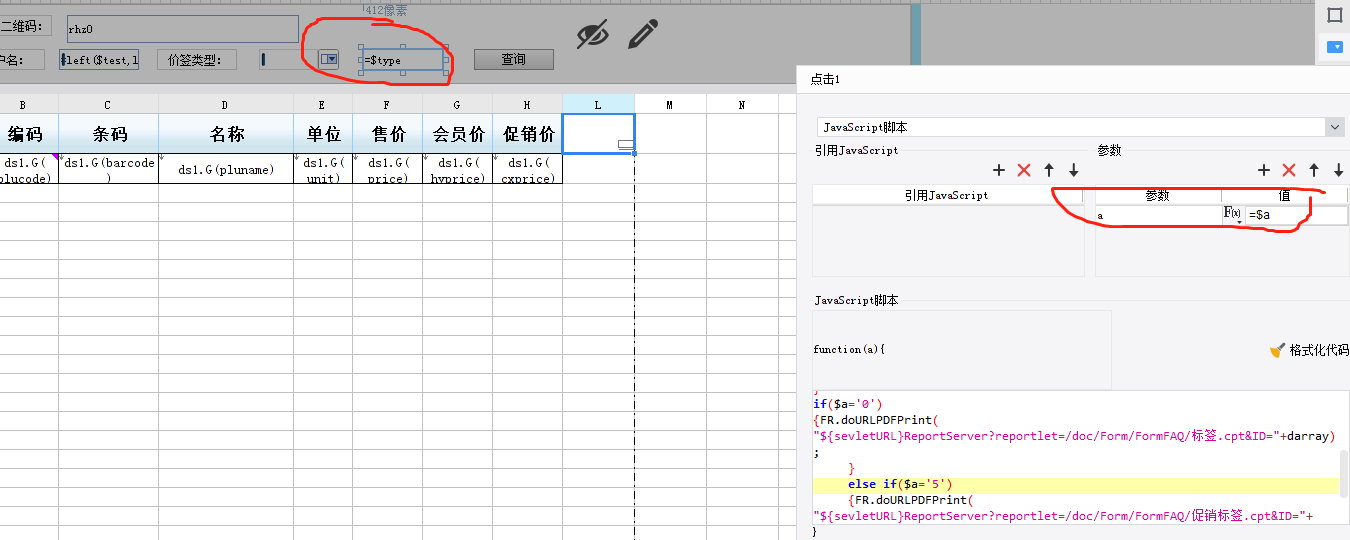The width and height of the screenshot is (1350, 540).
Task: Click the highlighted else if($a='5') line
Action: pyautogui.click(x=1076, y=485)
